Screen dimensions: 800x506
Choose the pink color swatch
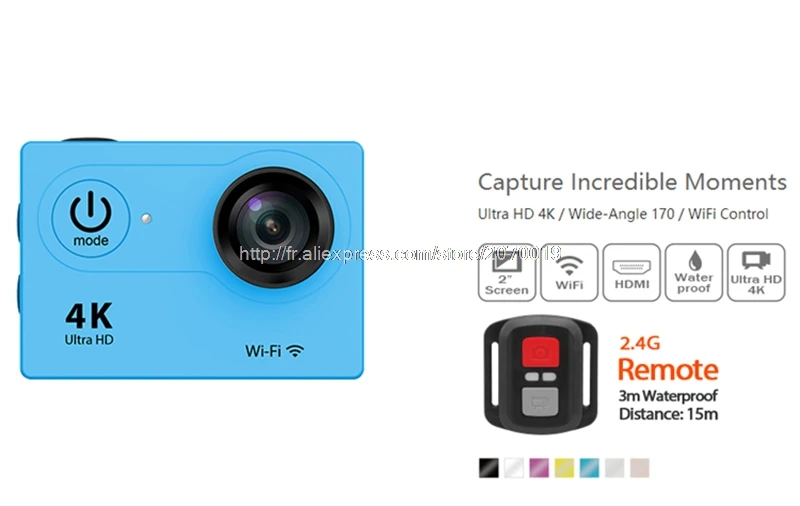[x=539, y=468]
